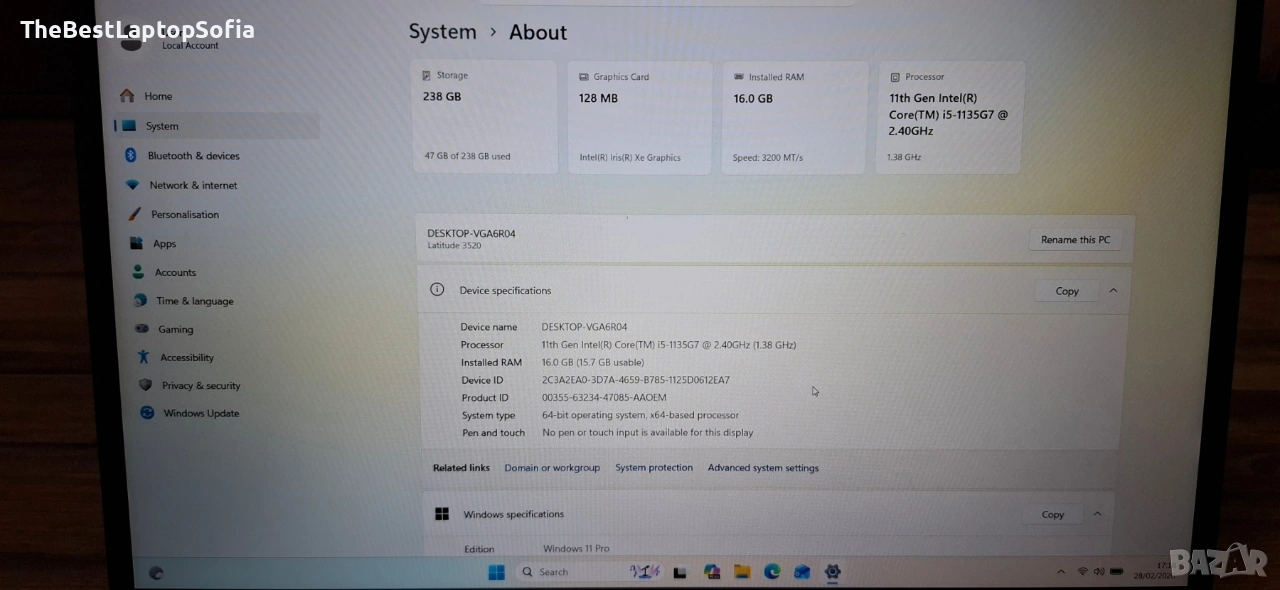The width and height of the screenshot is (1280, 590).
Task: Click the Settings gear taskbar icon
Action: tap(832, 572)
